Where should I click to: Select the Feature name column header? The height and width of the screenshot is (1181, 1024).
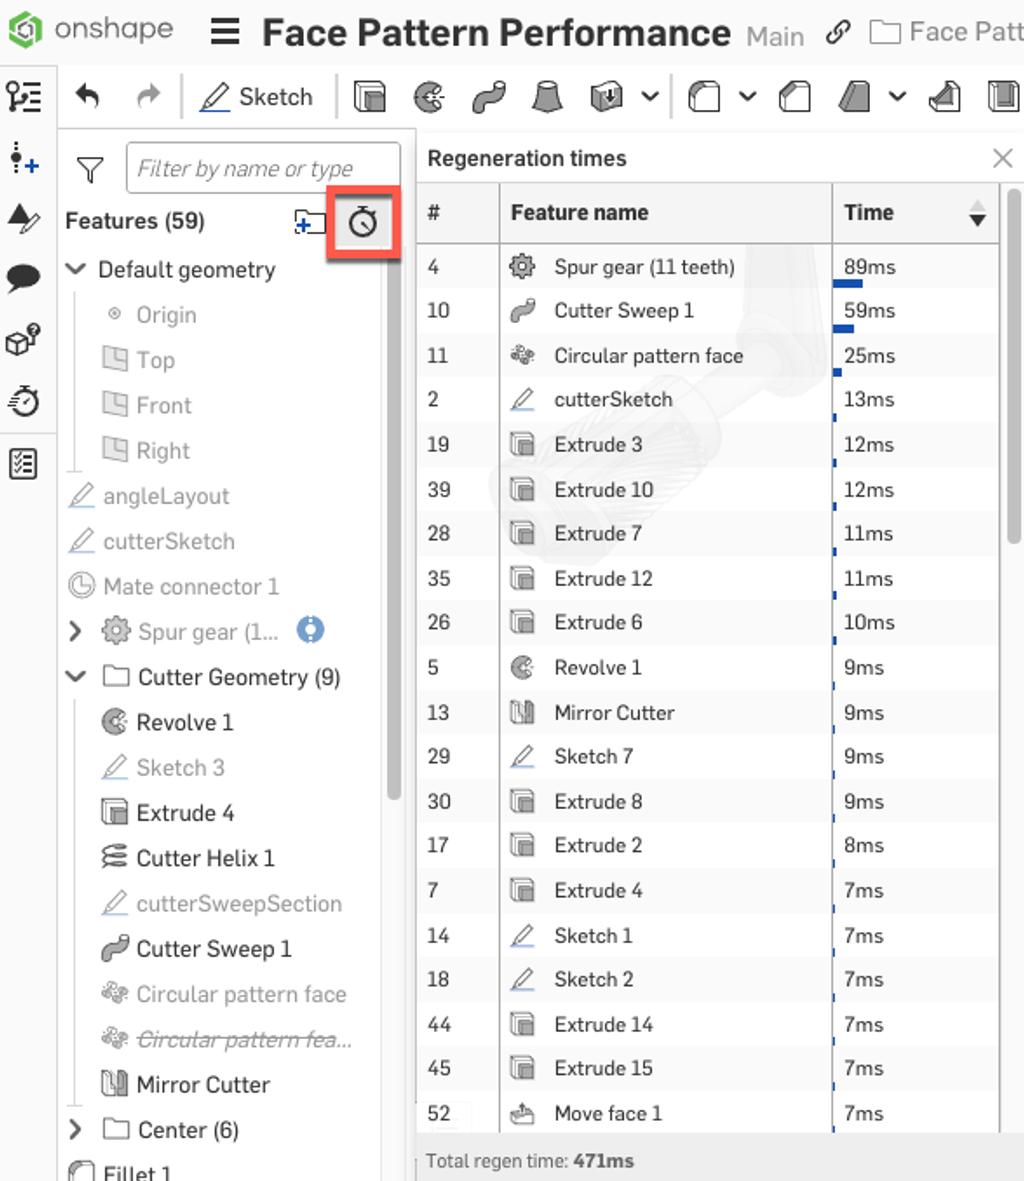[x=579, y=212]
